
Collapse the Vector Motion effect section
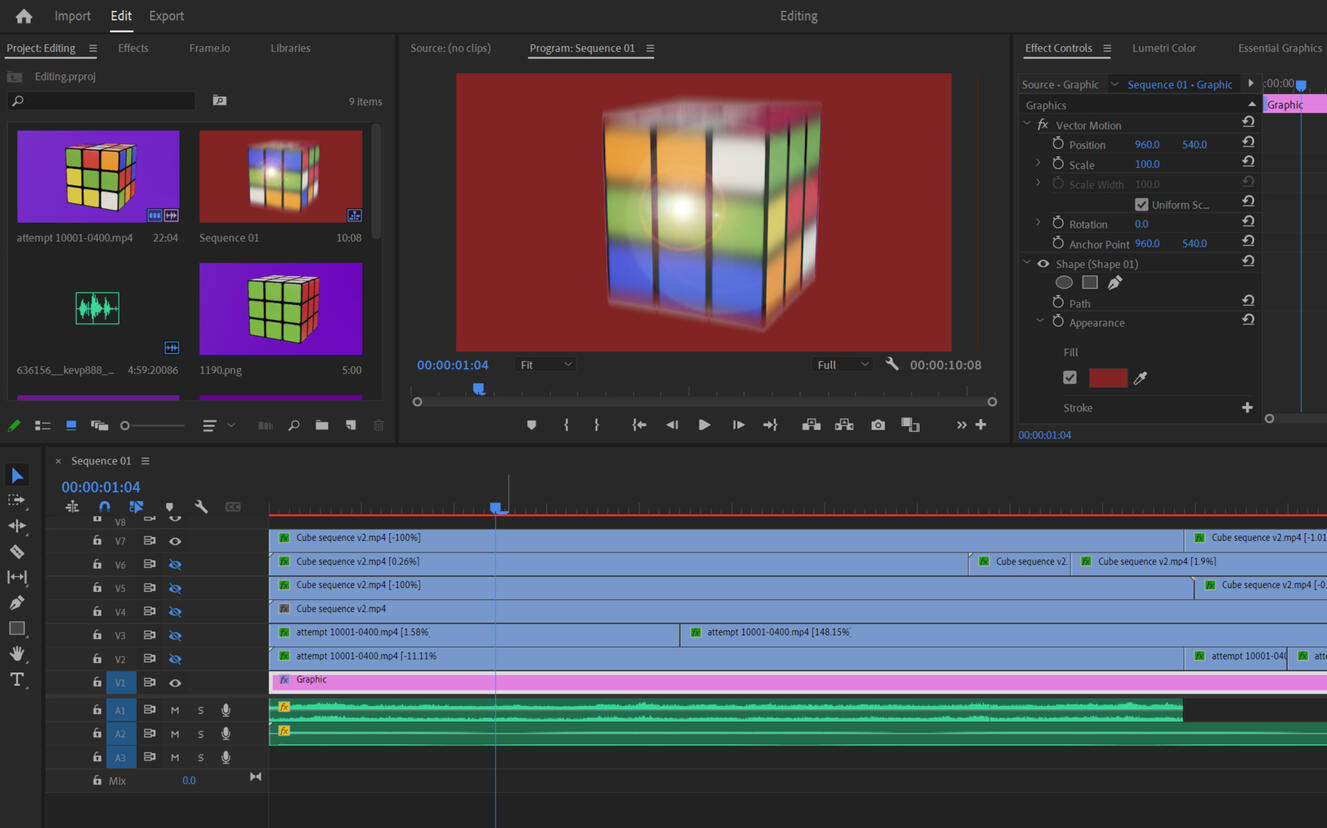tap(1027, 125)
